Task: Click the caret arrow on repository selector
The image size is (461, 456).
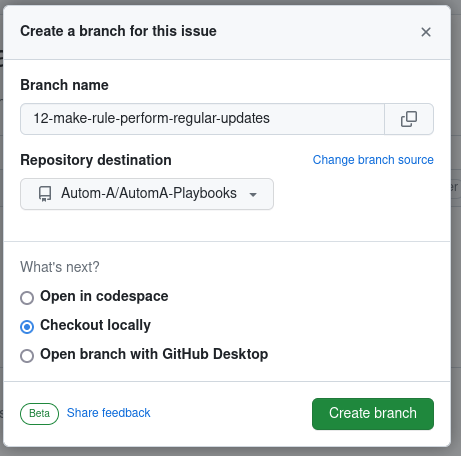Action: 253,194
